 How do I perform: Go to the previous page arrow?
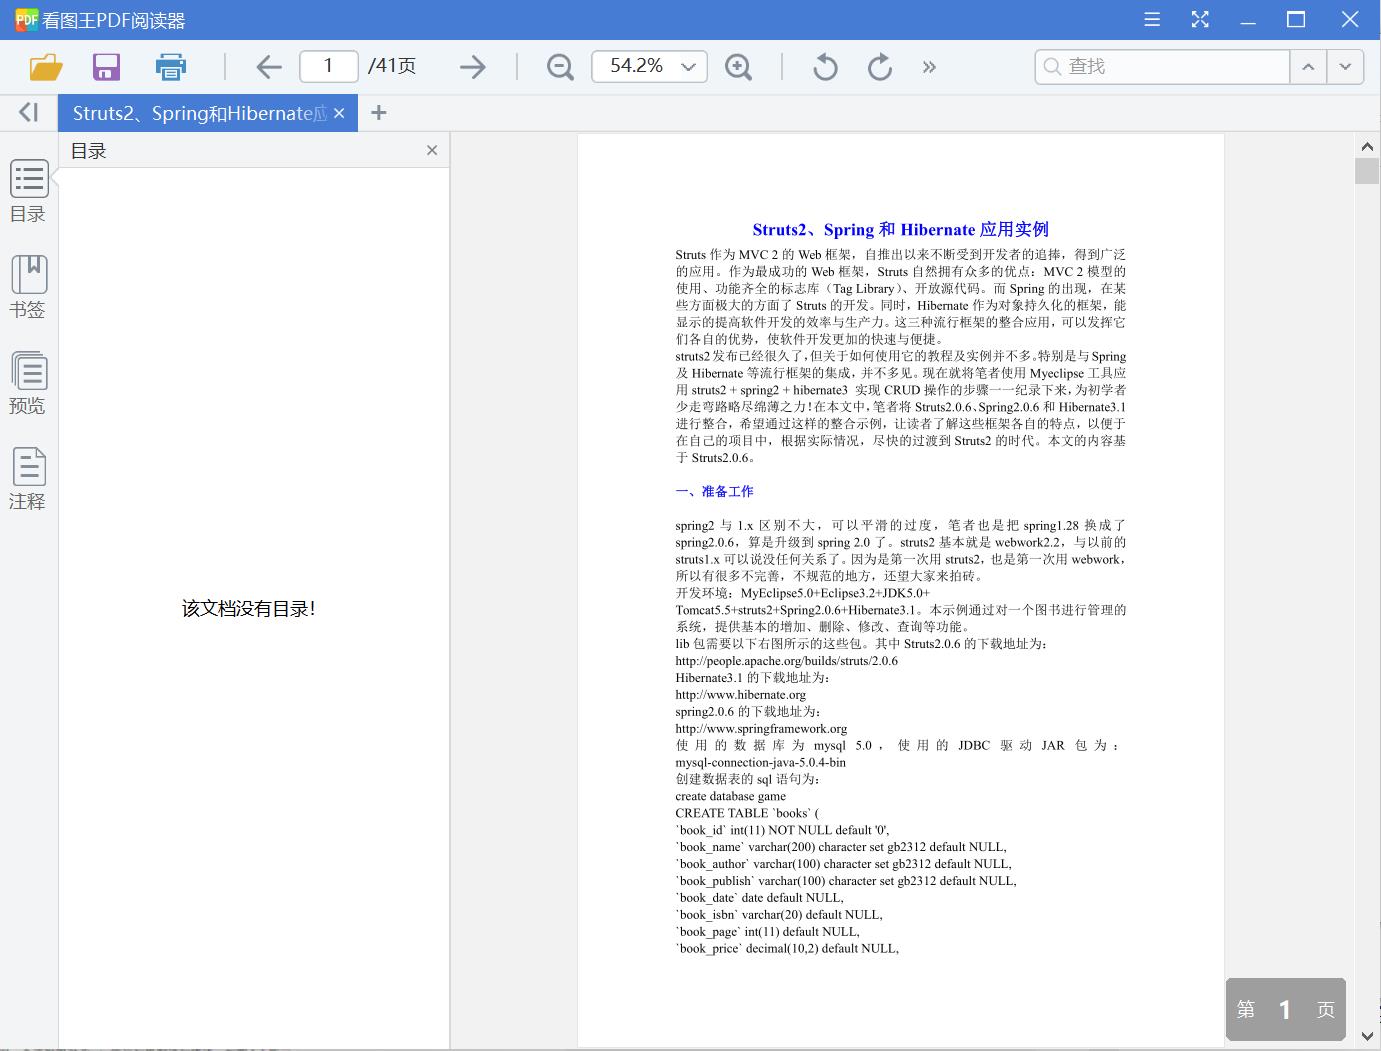pyautogui.click(x=268, y=67)
